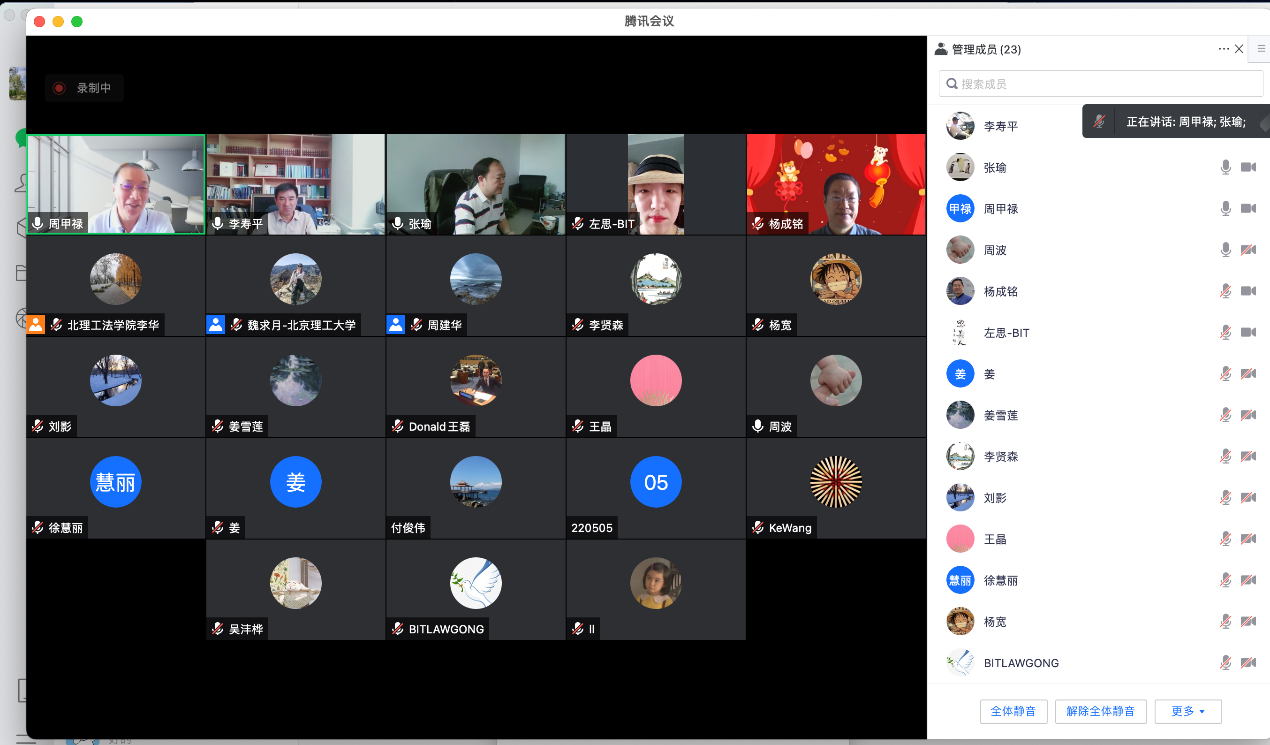Toggle 王晶's muted microphone in member list
Viewport: 1270px width, 745px height.
pyautogui.click(x=1225, y=539)
